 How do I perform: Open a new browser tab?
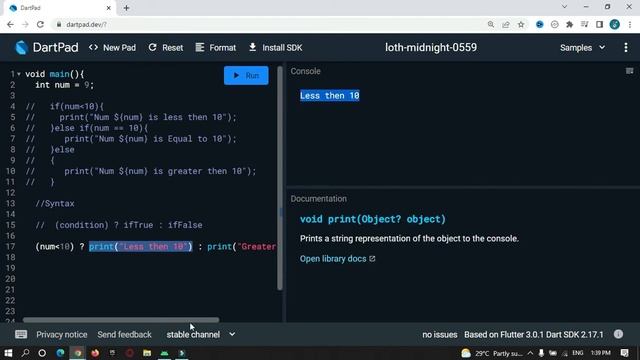point(127,8)
